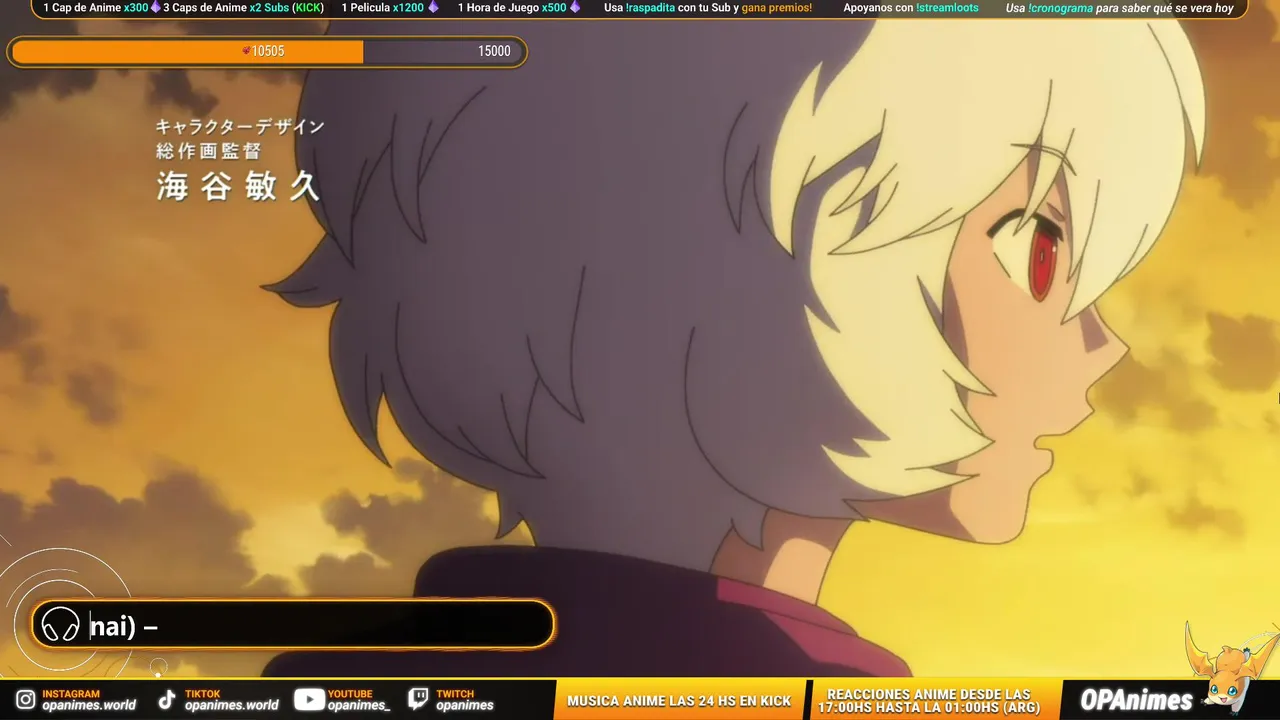
Task: Click the Instagram logo icon
Action: [x=25, y=700]
